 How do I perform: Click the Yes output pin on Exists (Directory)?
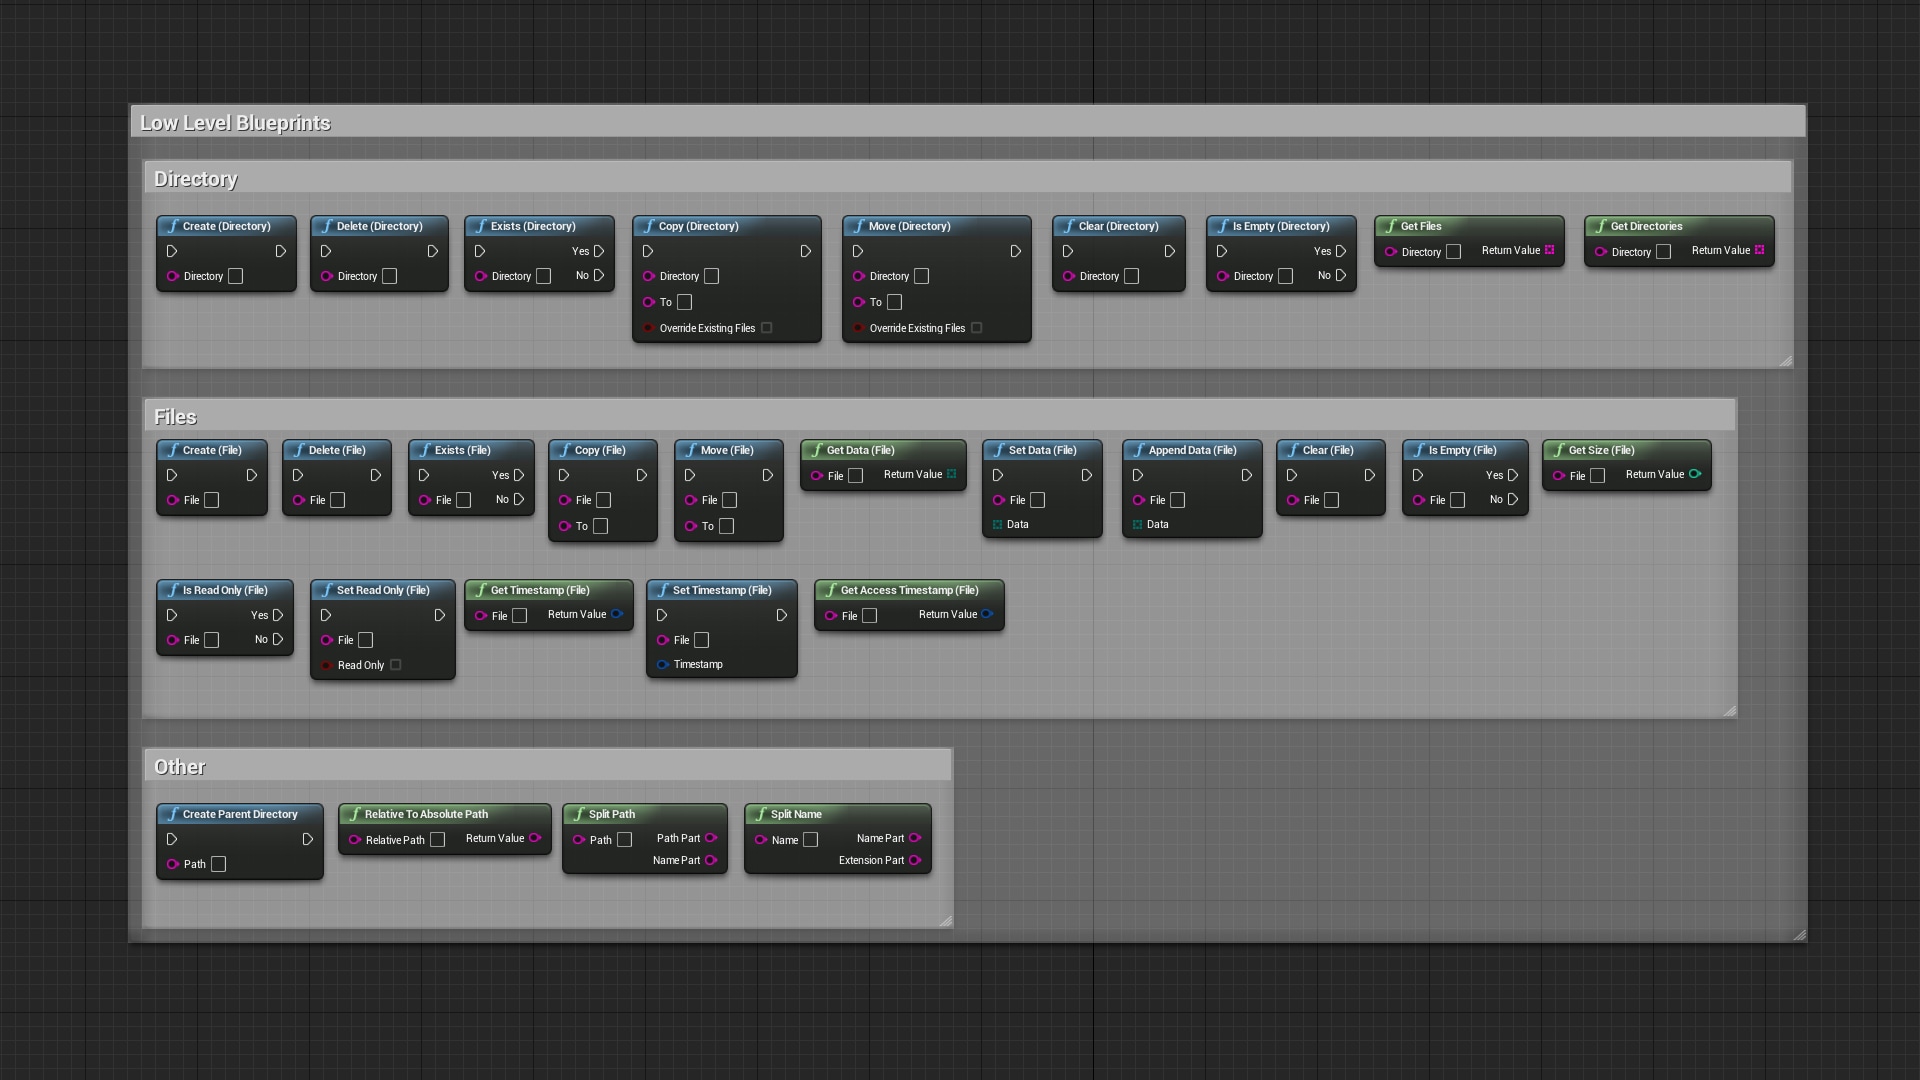599,252
